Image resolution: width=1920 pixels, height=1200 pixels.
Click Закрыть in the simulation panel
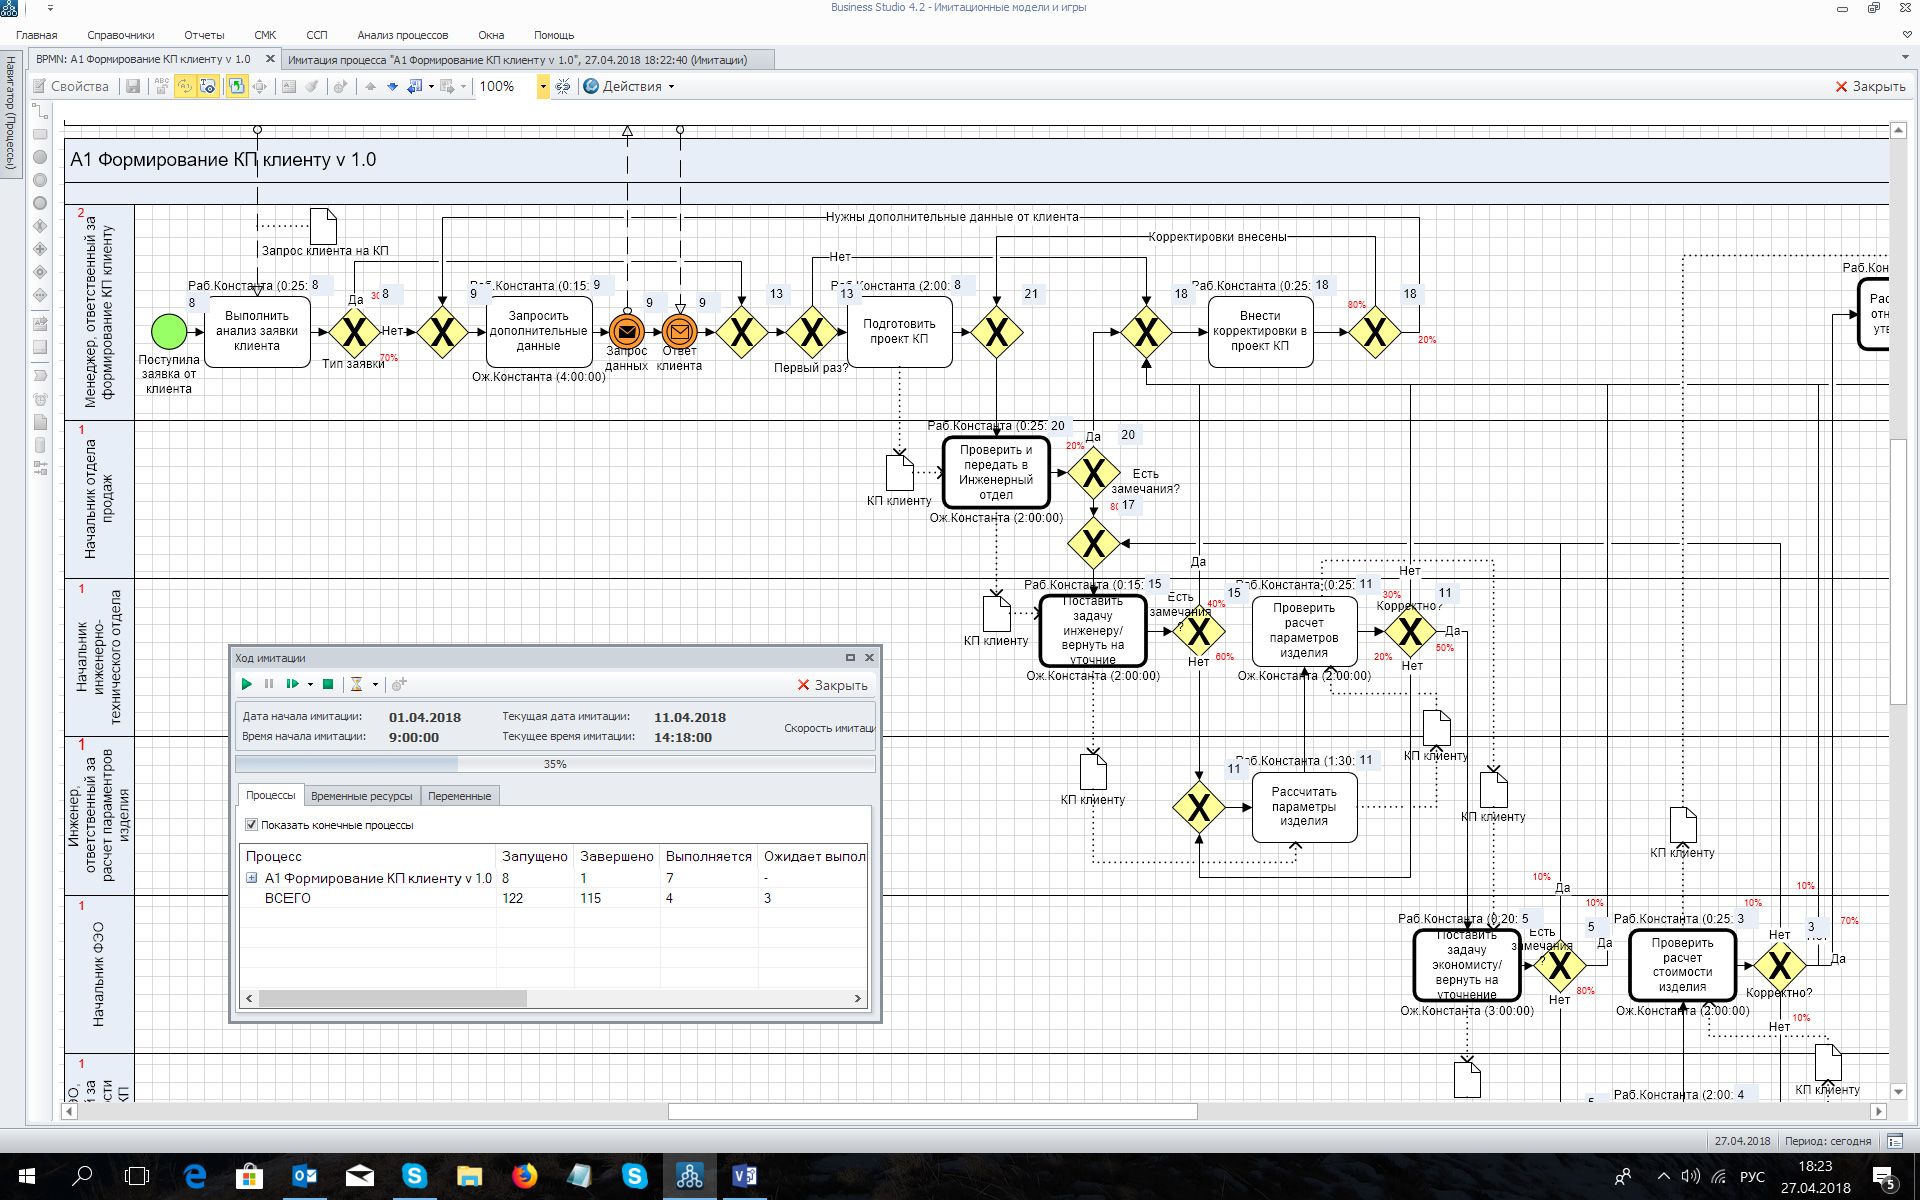pos(832,685)
